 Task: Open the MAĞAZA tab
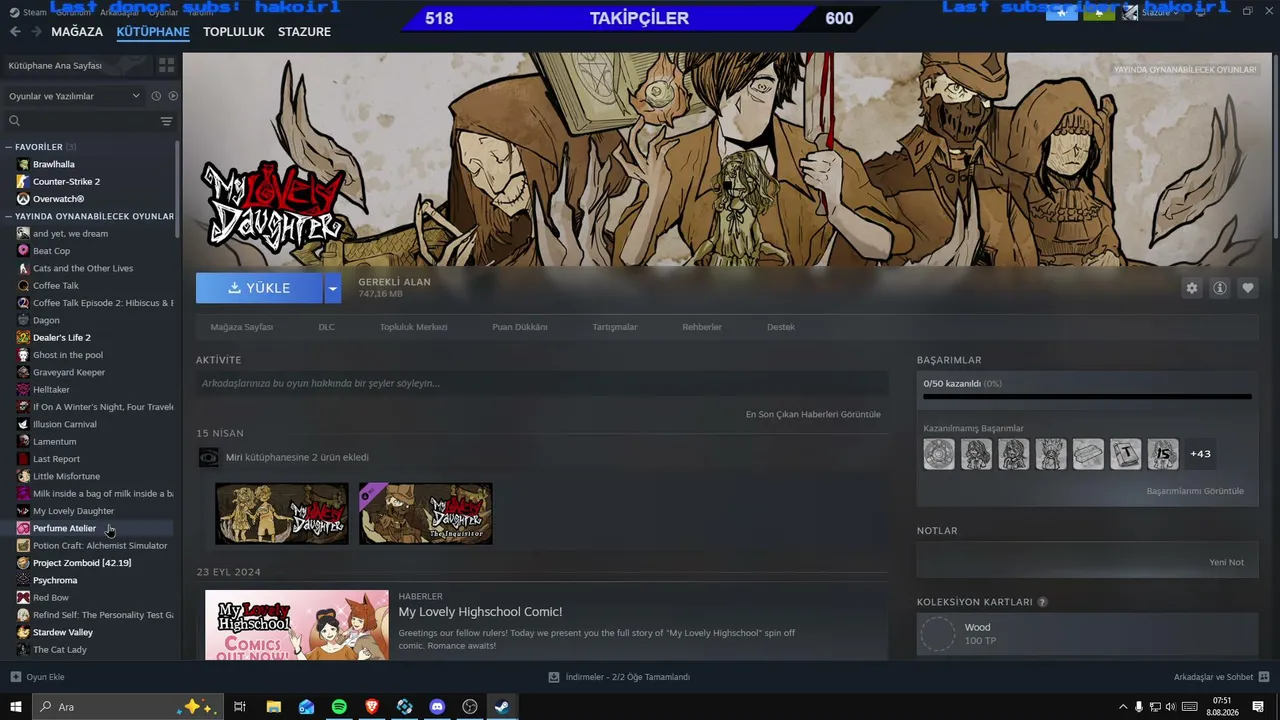click(77, 32)
